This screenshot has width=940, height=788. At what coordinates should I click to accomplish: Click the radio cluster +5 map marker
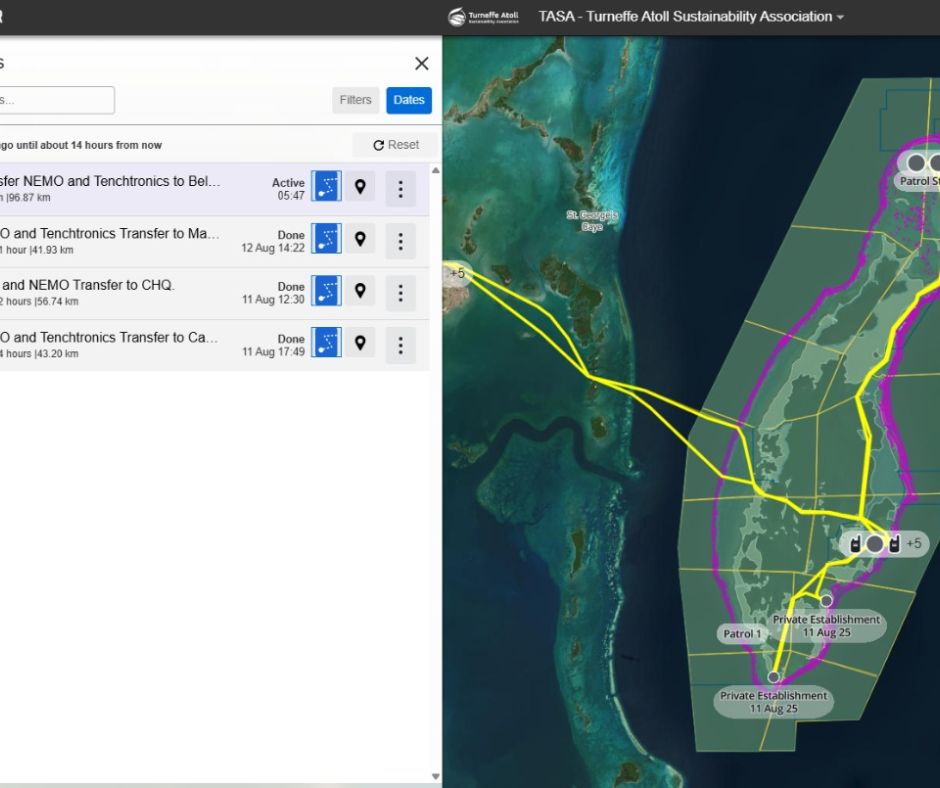886,544
